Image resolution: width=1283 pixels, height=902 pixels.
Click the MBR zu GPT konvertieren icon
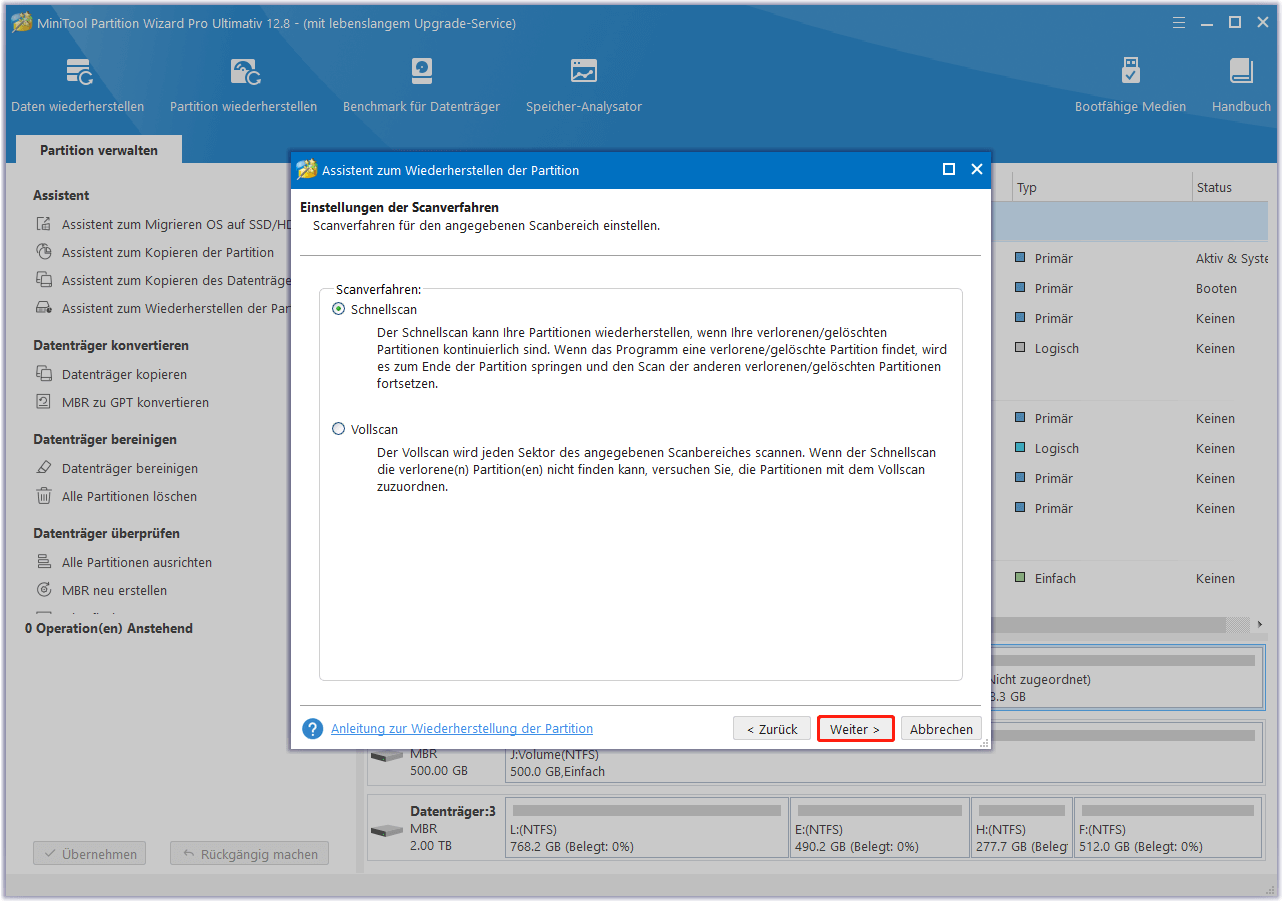pos(44,402)
